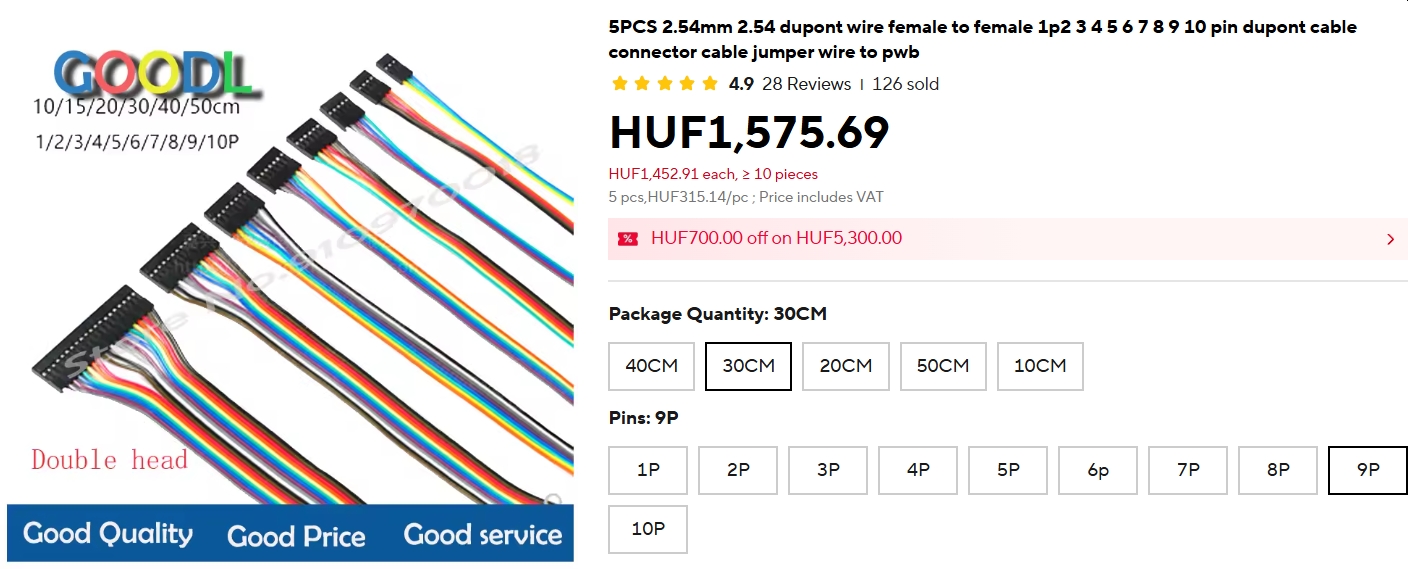Choose the 20CM cable length
The width and height of the screenshot is (1408, 569).
[846, 366]
